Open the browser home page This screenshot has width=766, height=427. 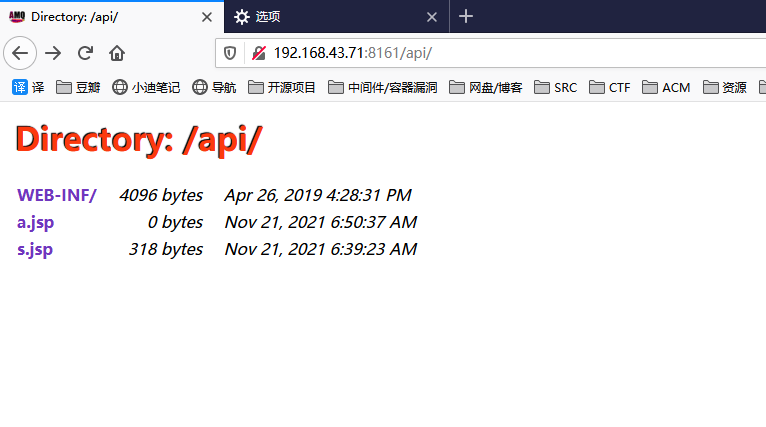[x=117, y=53]
